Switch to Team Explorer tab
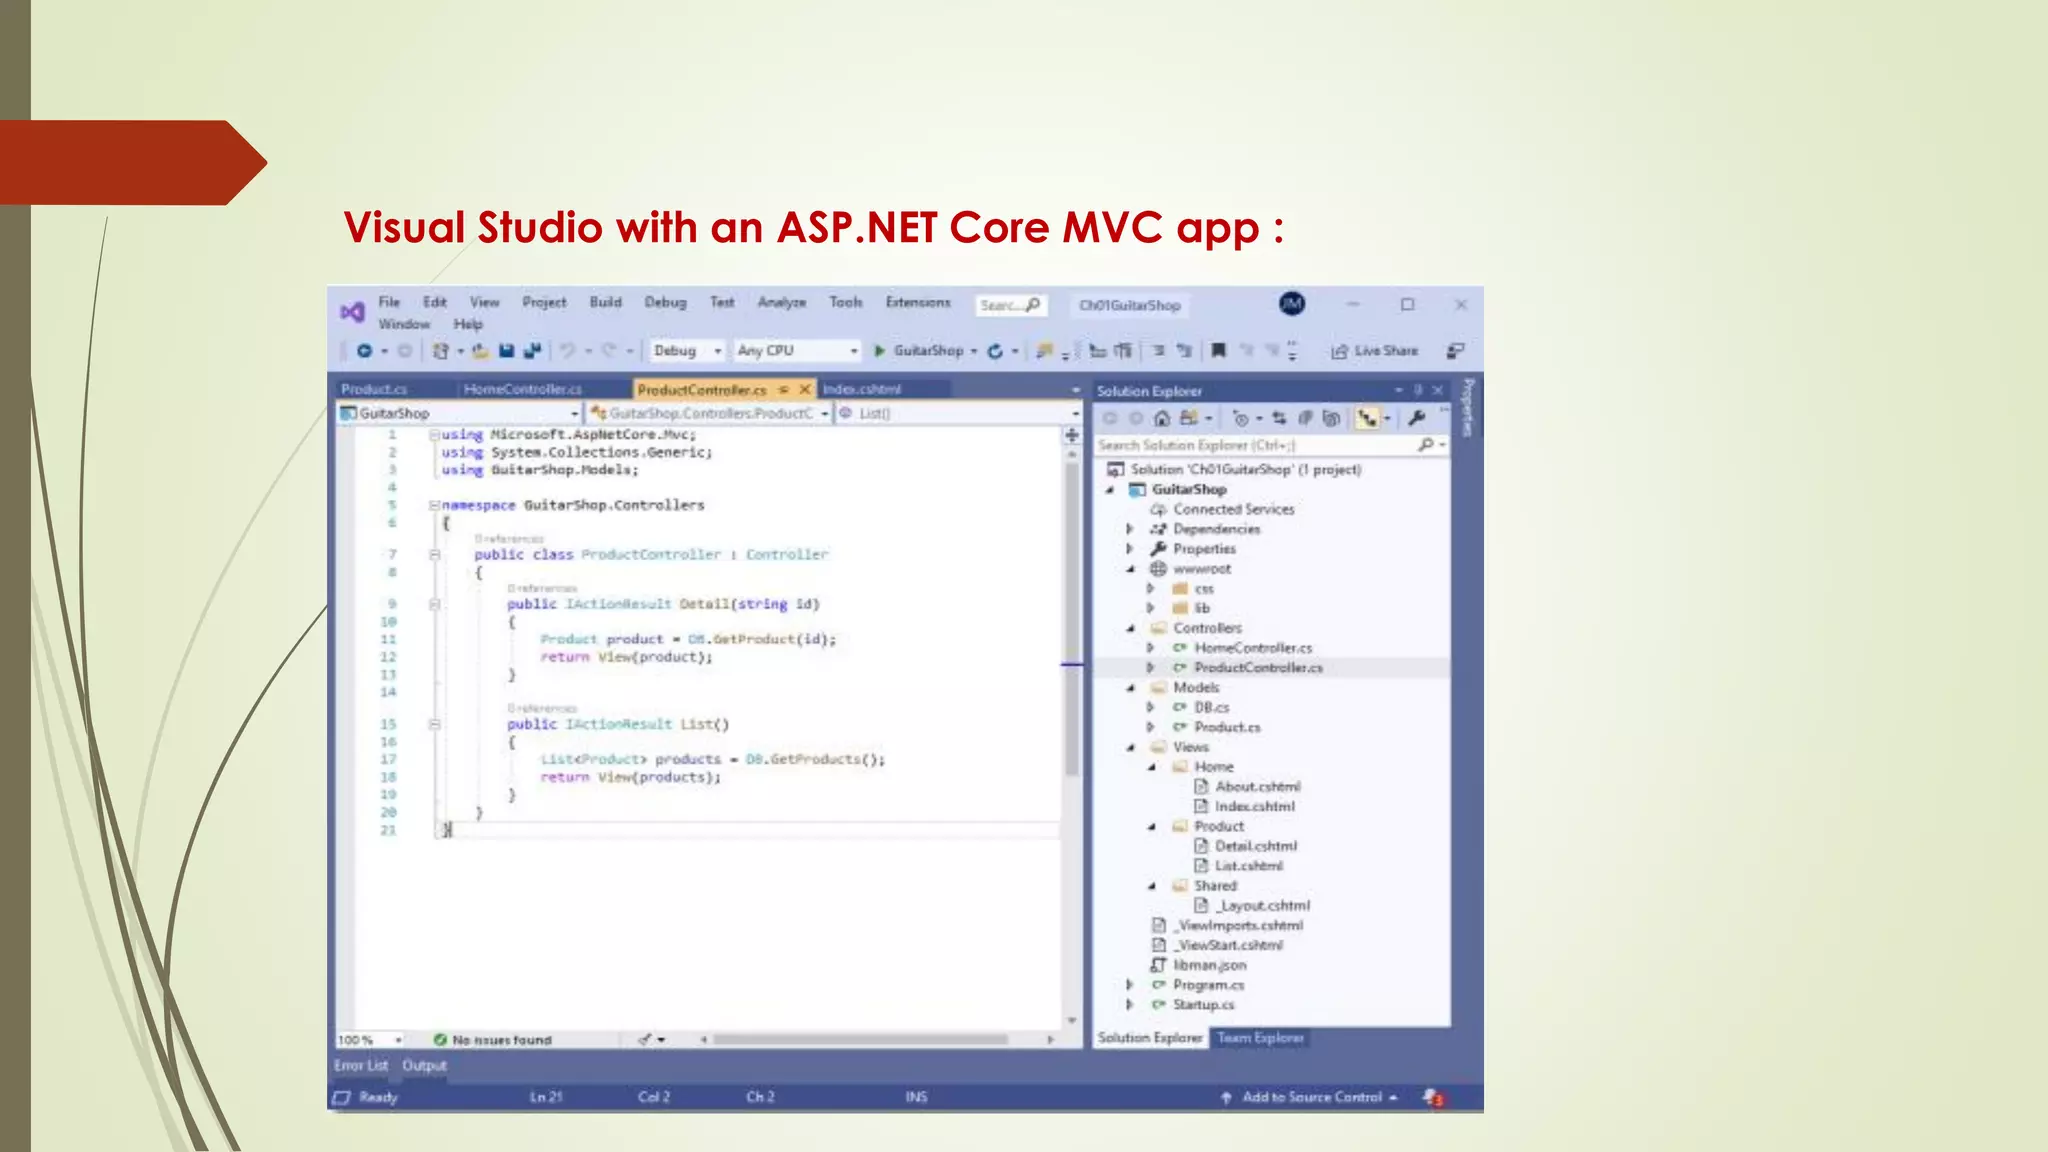 pos(1260,1038)
